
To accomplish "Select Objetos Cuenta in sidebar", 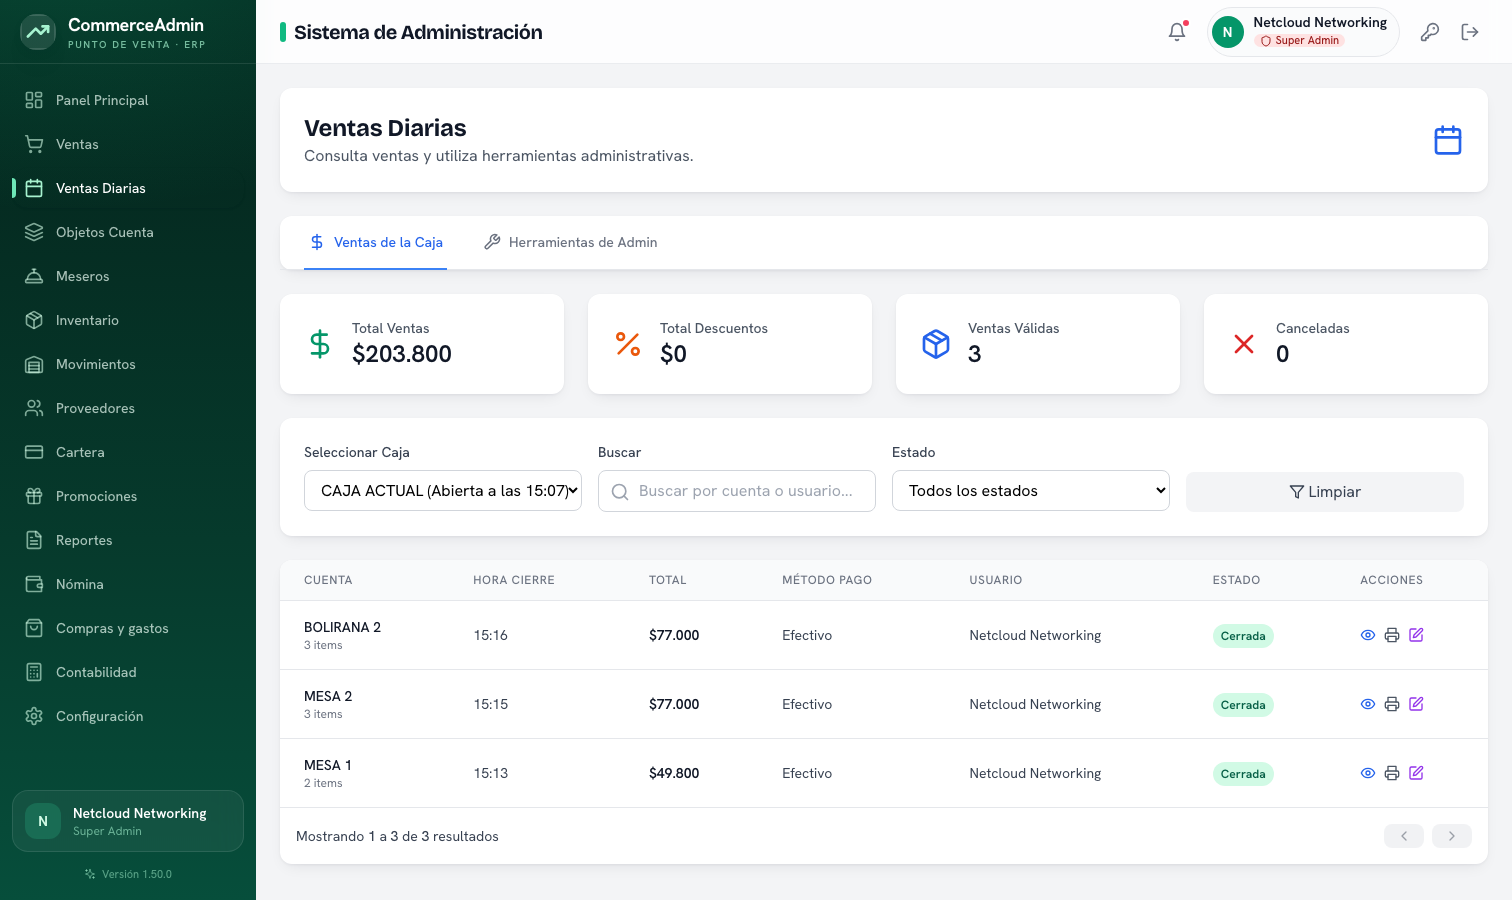I will pos(128,232).
